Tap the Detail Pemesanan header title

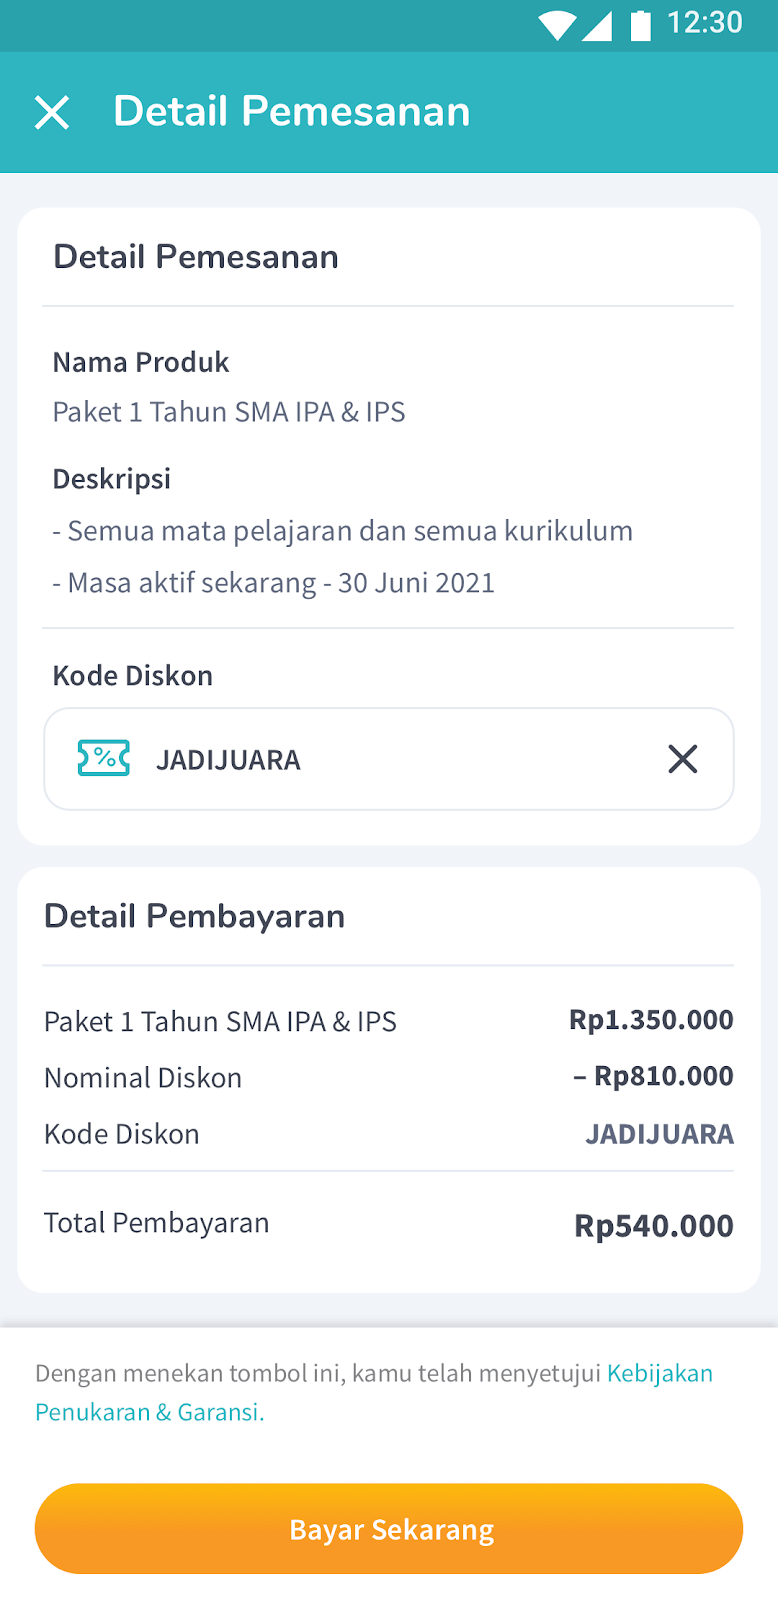pos(292,111)
